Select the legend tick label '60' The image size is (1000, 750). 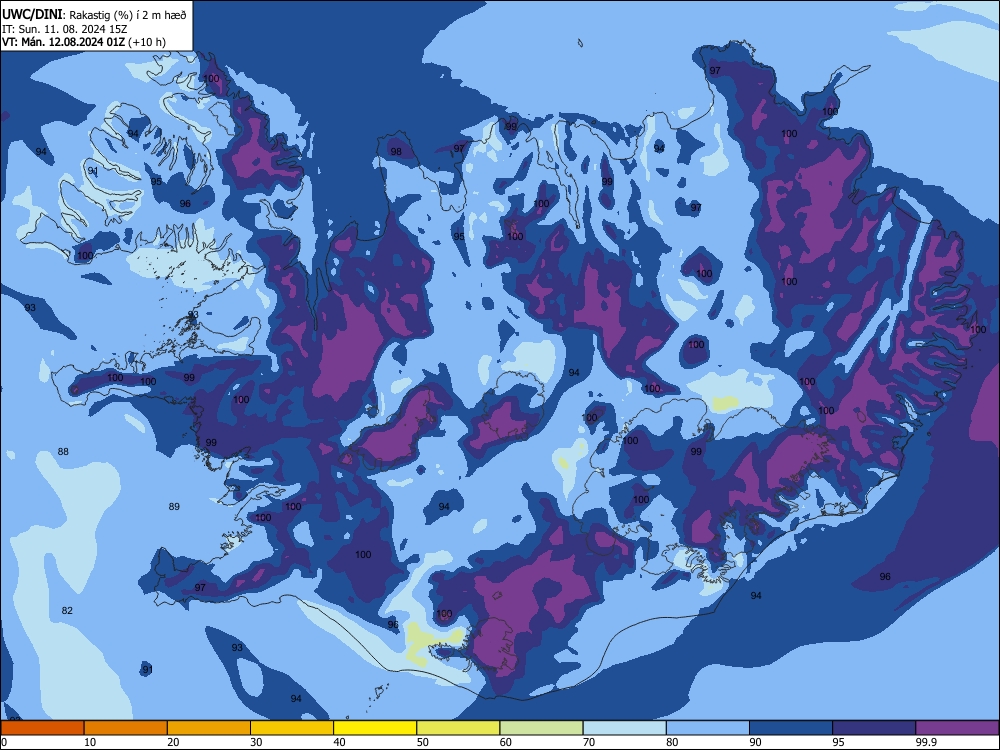tap(506, 742)
